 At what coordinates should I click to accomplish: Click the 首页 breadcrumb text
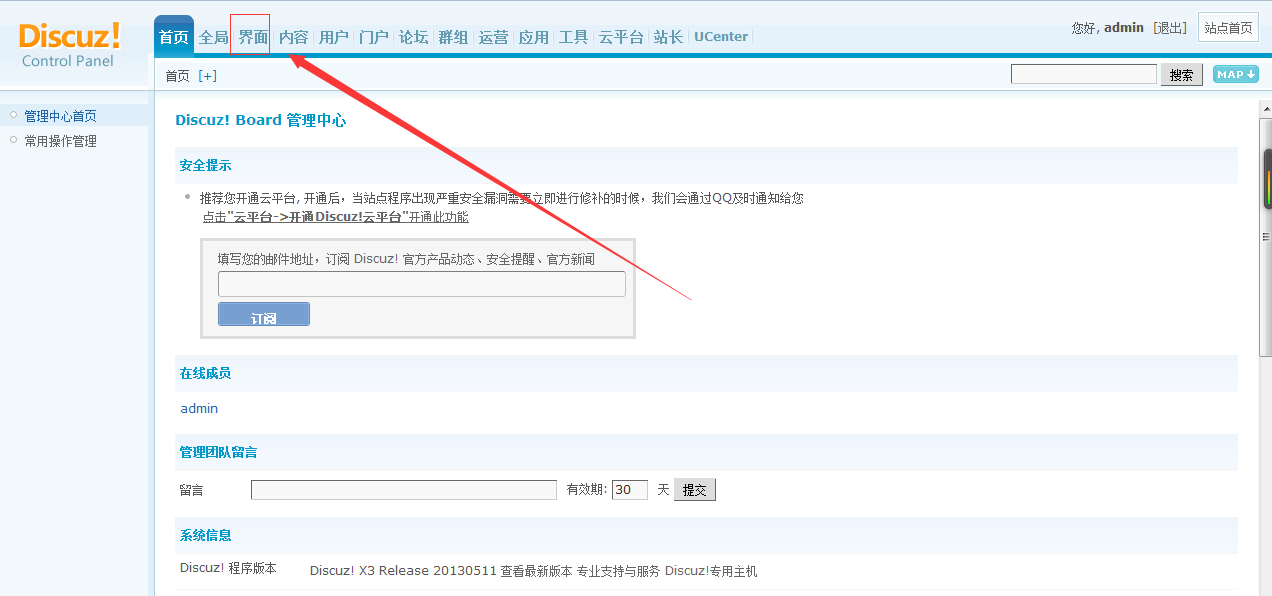tap(177, 76)
